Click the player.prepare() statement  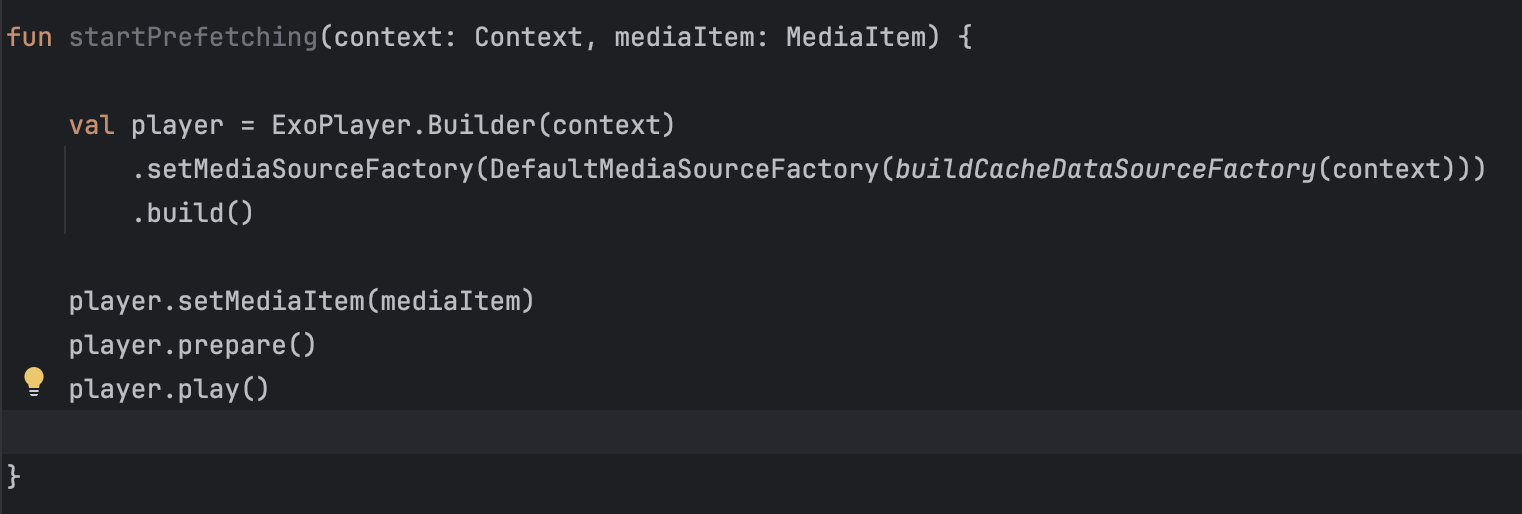pyautogui.click(x=192, y=345)
